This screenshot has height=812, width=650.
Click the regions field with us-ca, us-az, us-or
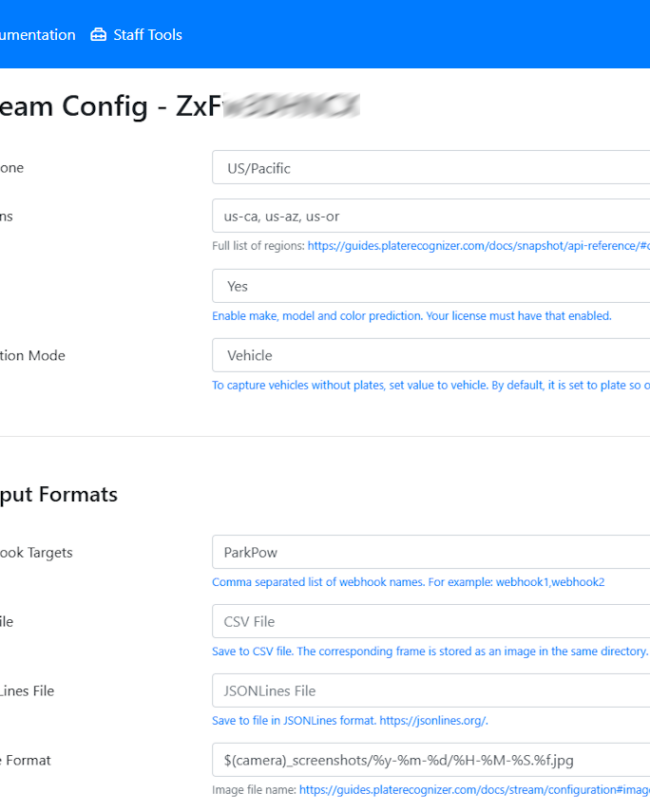point(431,216)
